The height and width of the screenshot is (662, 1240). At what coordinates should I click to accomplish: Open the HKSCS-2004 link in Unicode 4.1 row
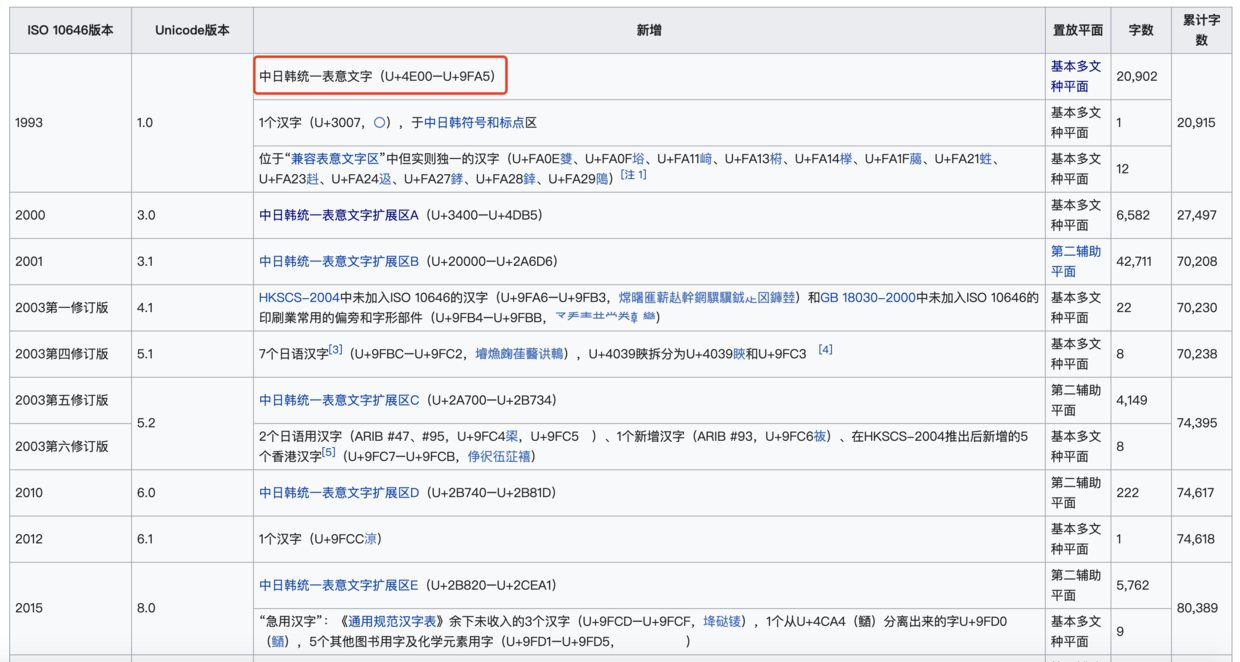pos(299,298)
